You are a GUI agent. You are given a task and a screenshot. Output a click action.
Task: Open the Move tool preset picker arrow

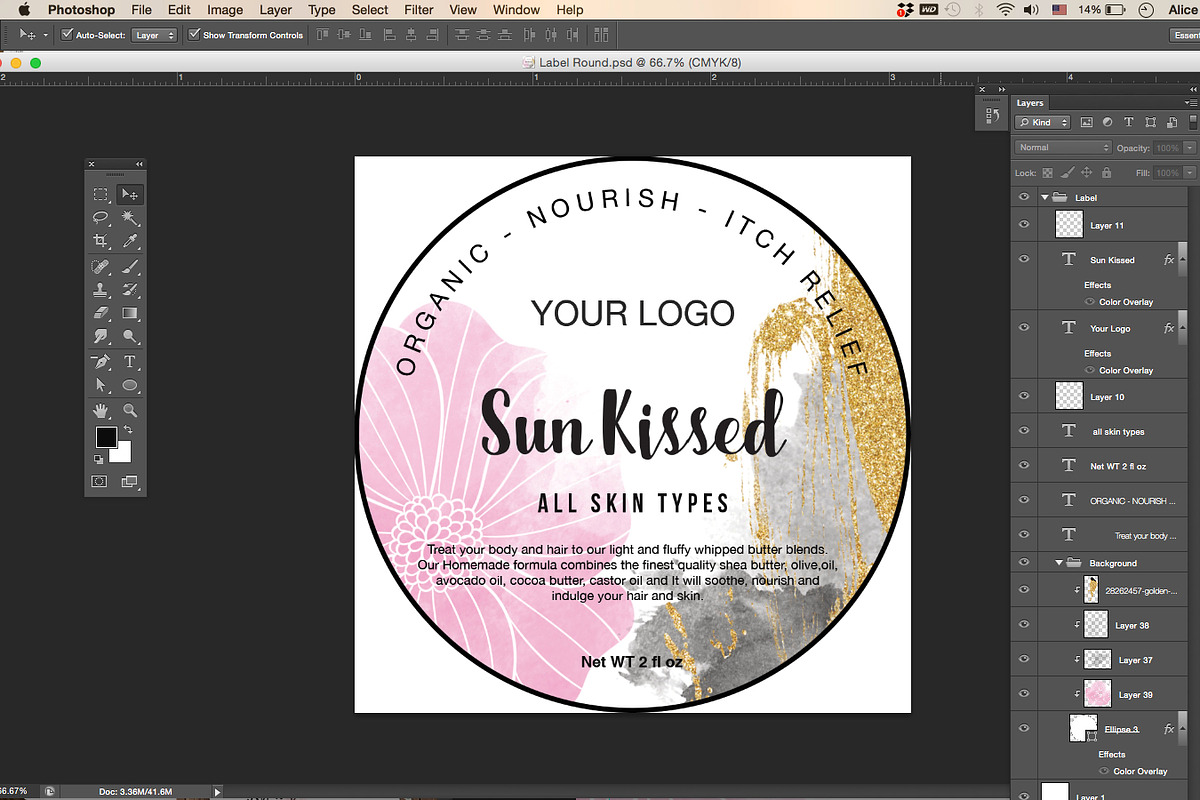pos(45,35)
